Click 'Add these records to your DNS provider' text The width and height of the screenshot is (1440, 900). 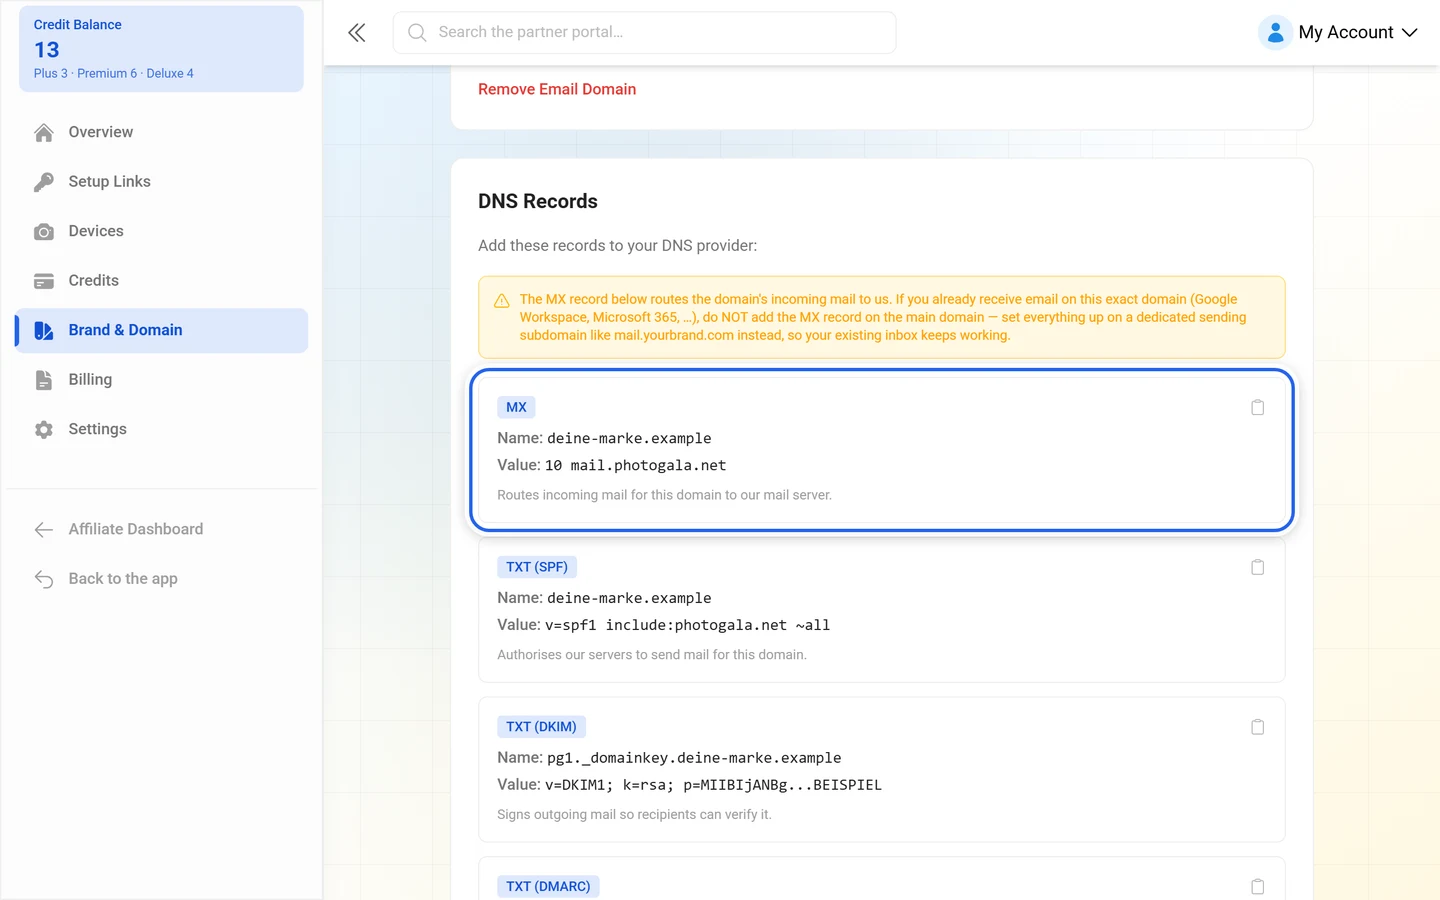click(618, 246)
